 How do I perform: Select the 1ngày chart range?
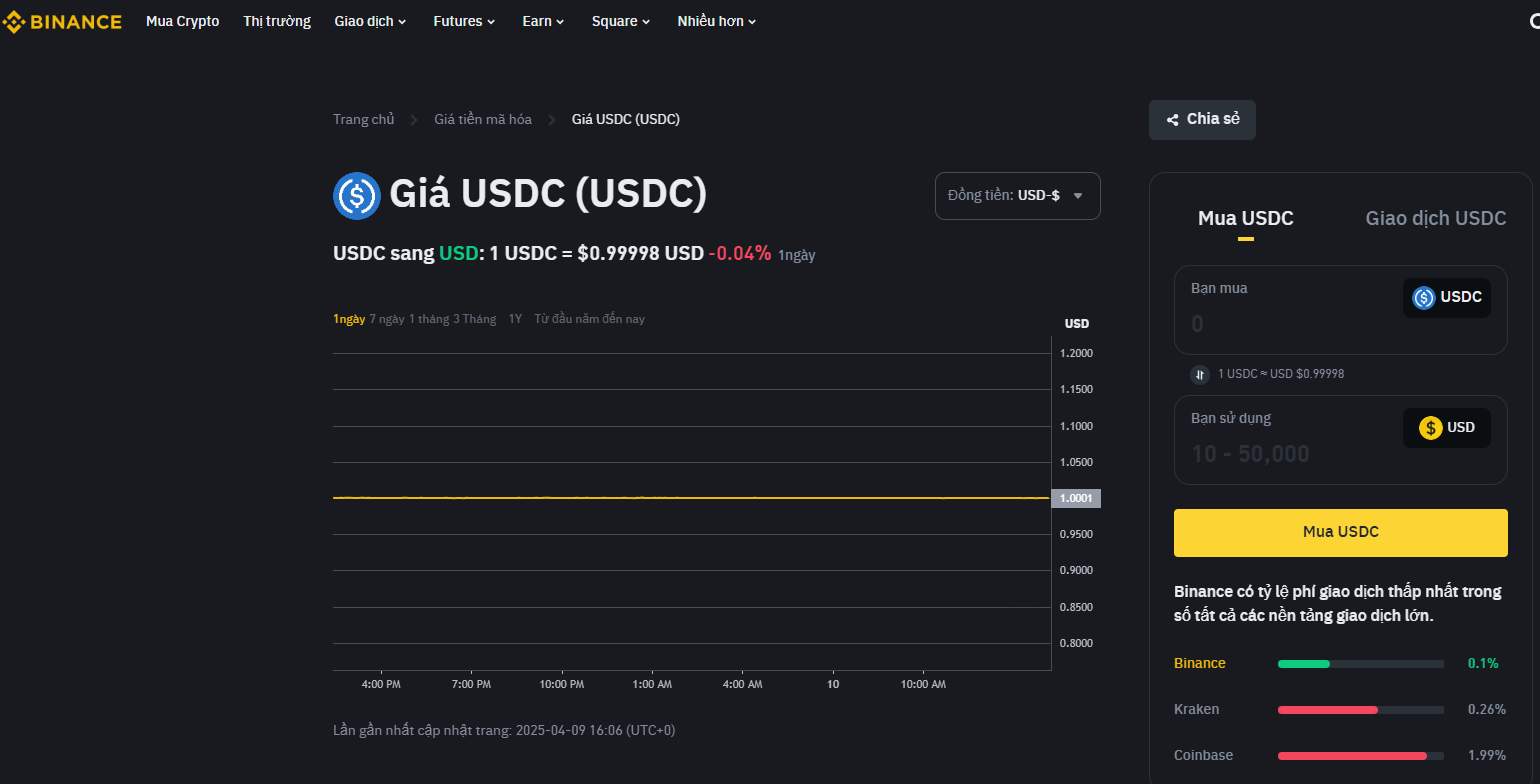(349, 319)
